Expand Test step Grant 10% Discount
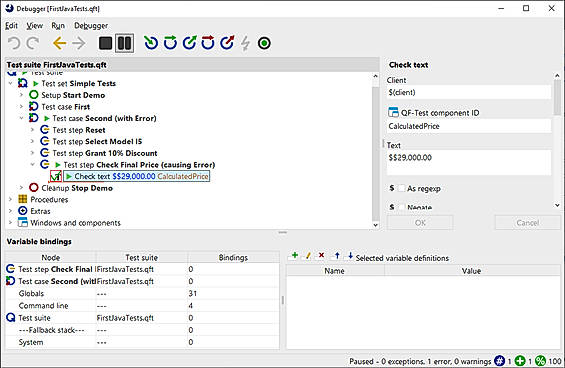Viewport: 565px width, 368px height. [x=32, y=153]
